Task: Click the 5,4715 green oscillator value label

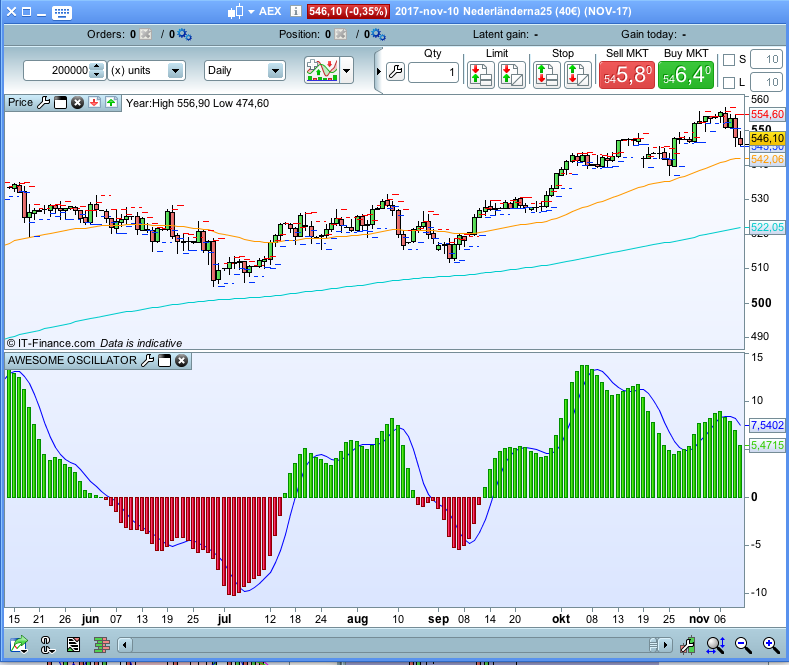Action: click(767, 445)
